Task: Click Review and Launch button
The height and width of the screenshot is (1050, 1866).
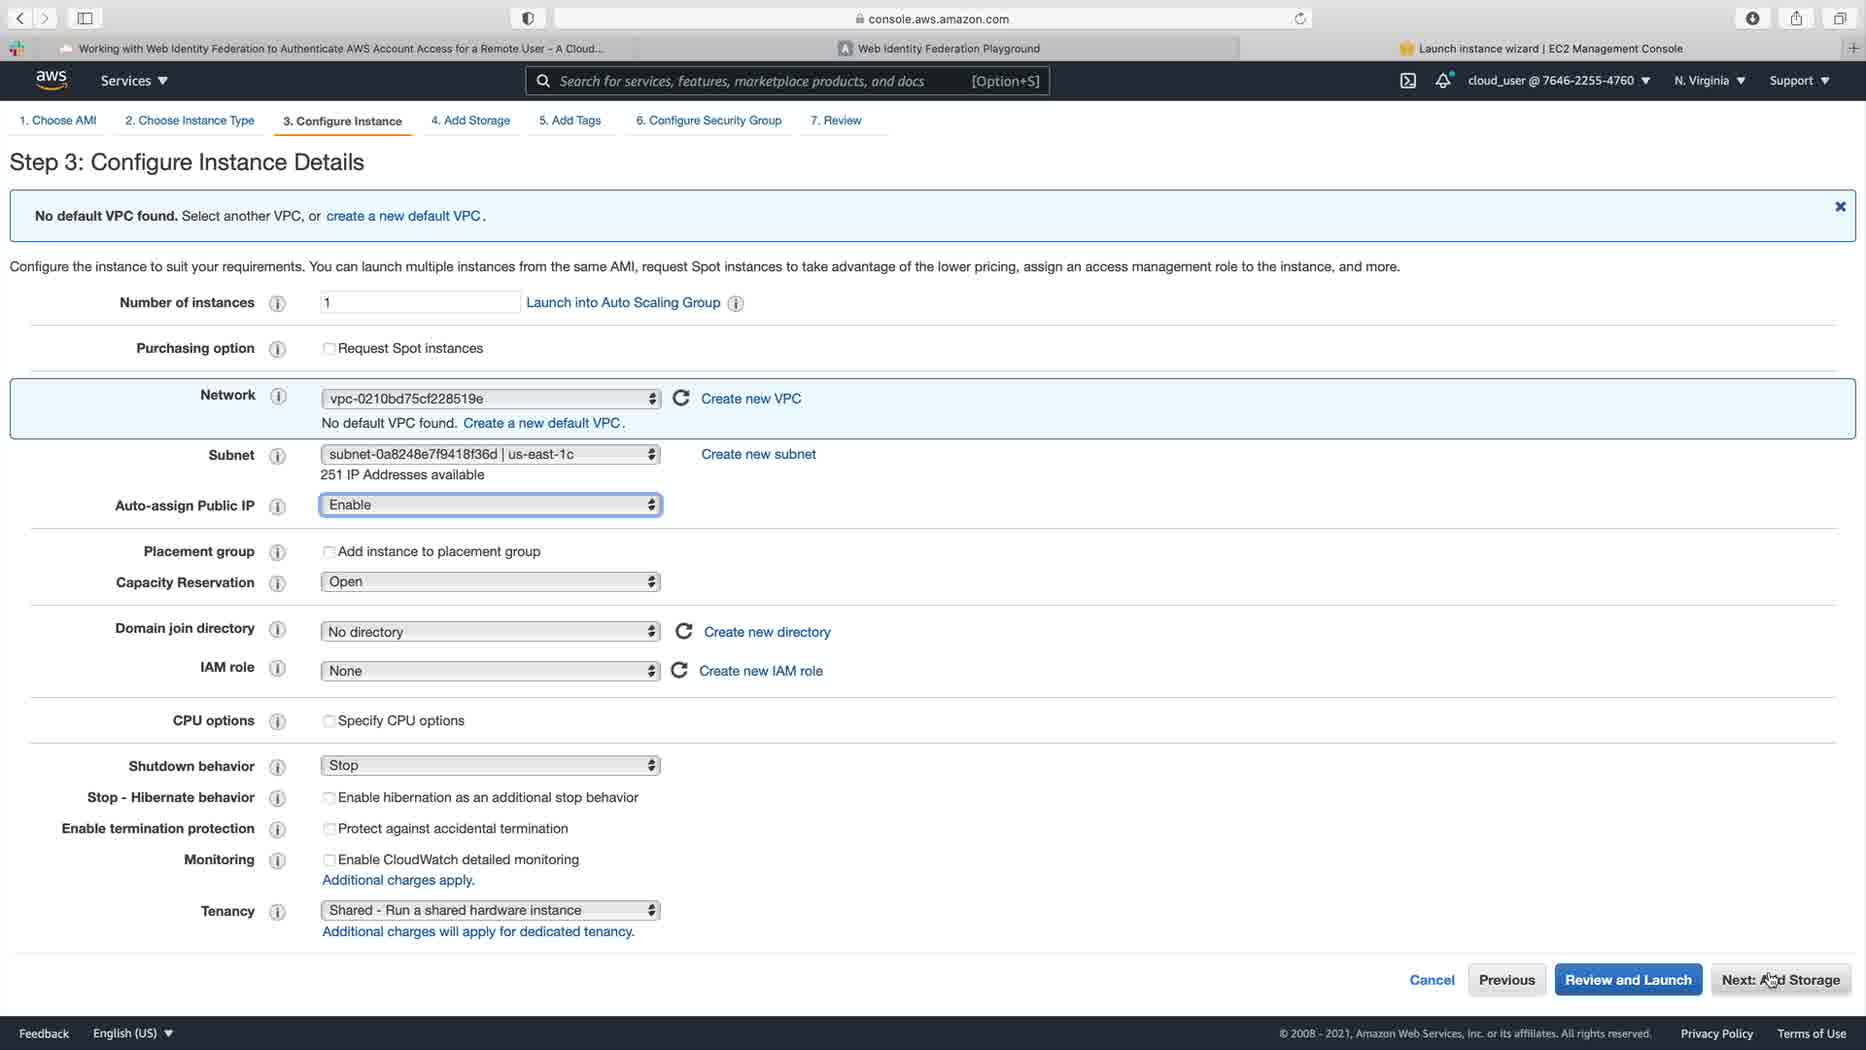Action: click(1628, 980)
